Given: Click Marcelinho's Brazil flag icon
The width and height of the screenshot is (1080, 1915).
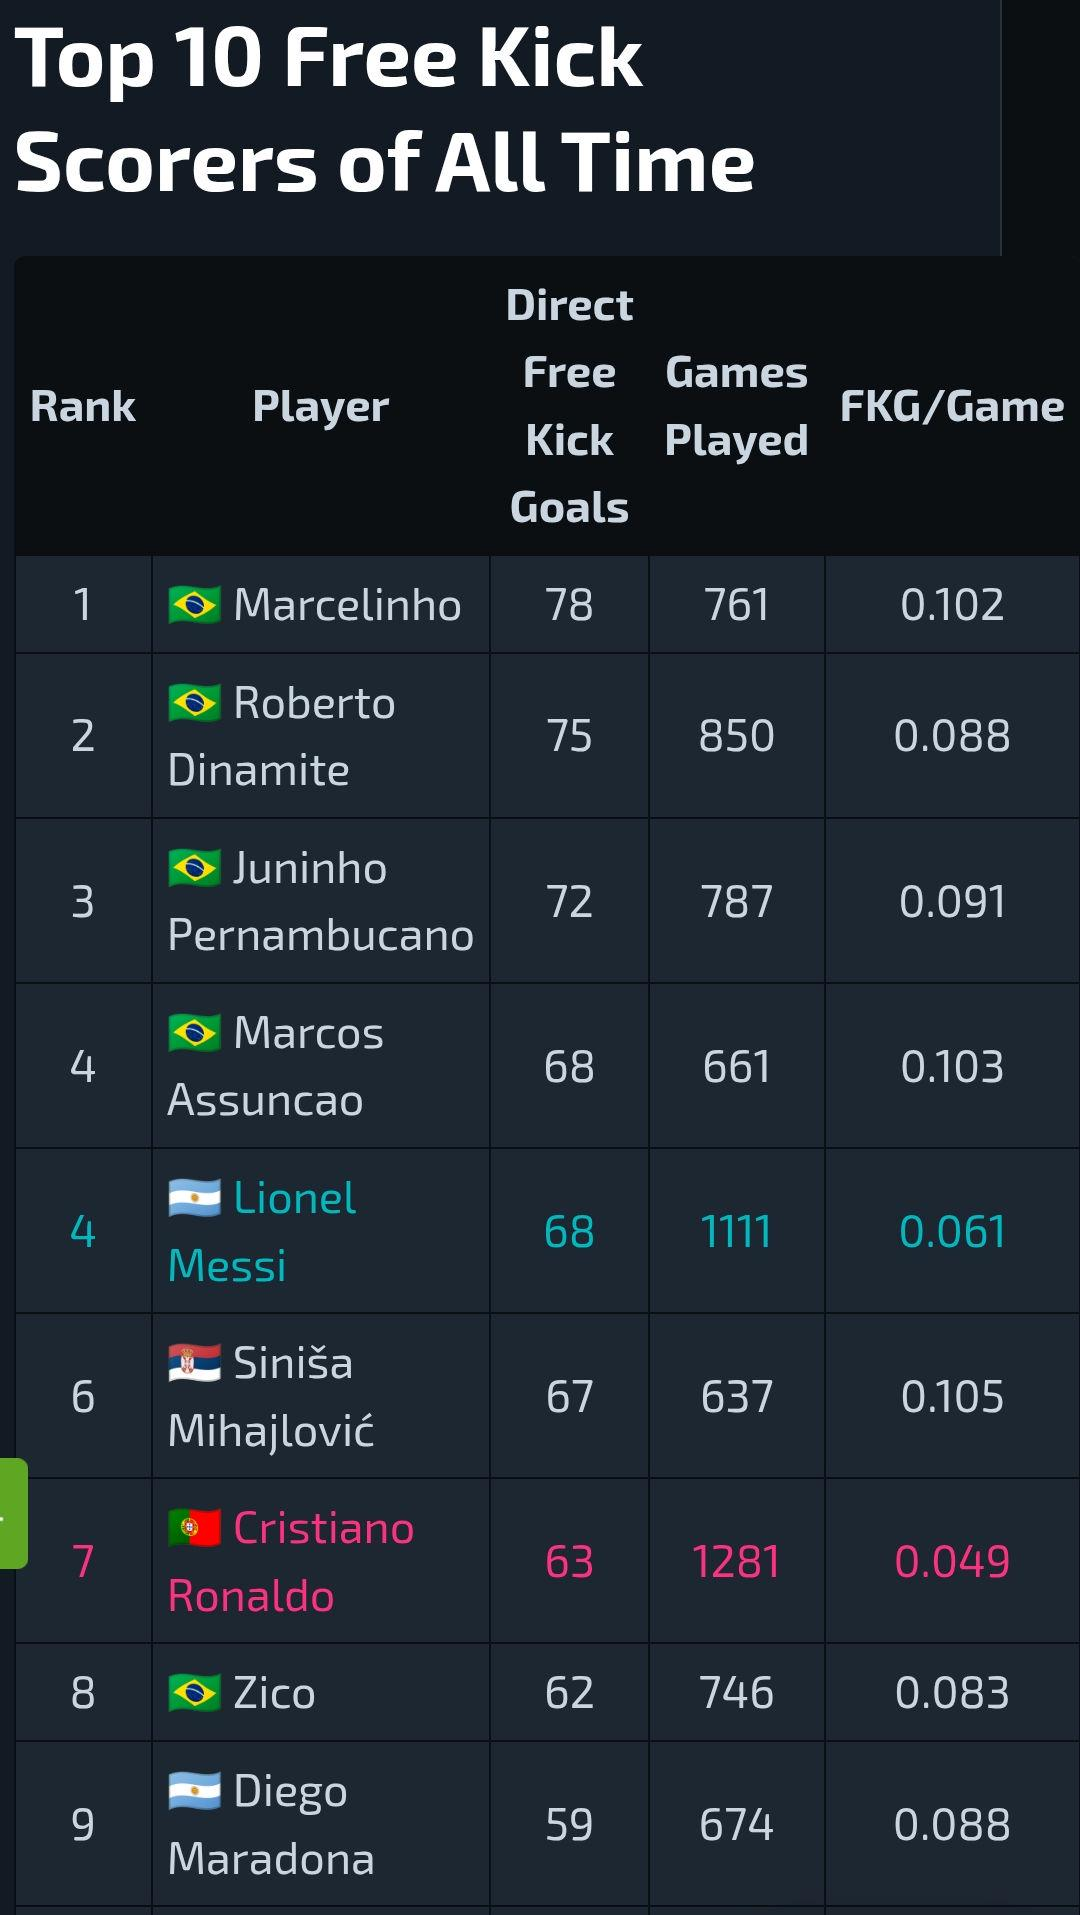Looking at the screenshot, I should (x=194, y=604).
